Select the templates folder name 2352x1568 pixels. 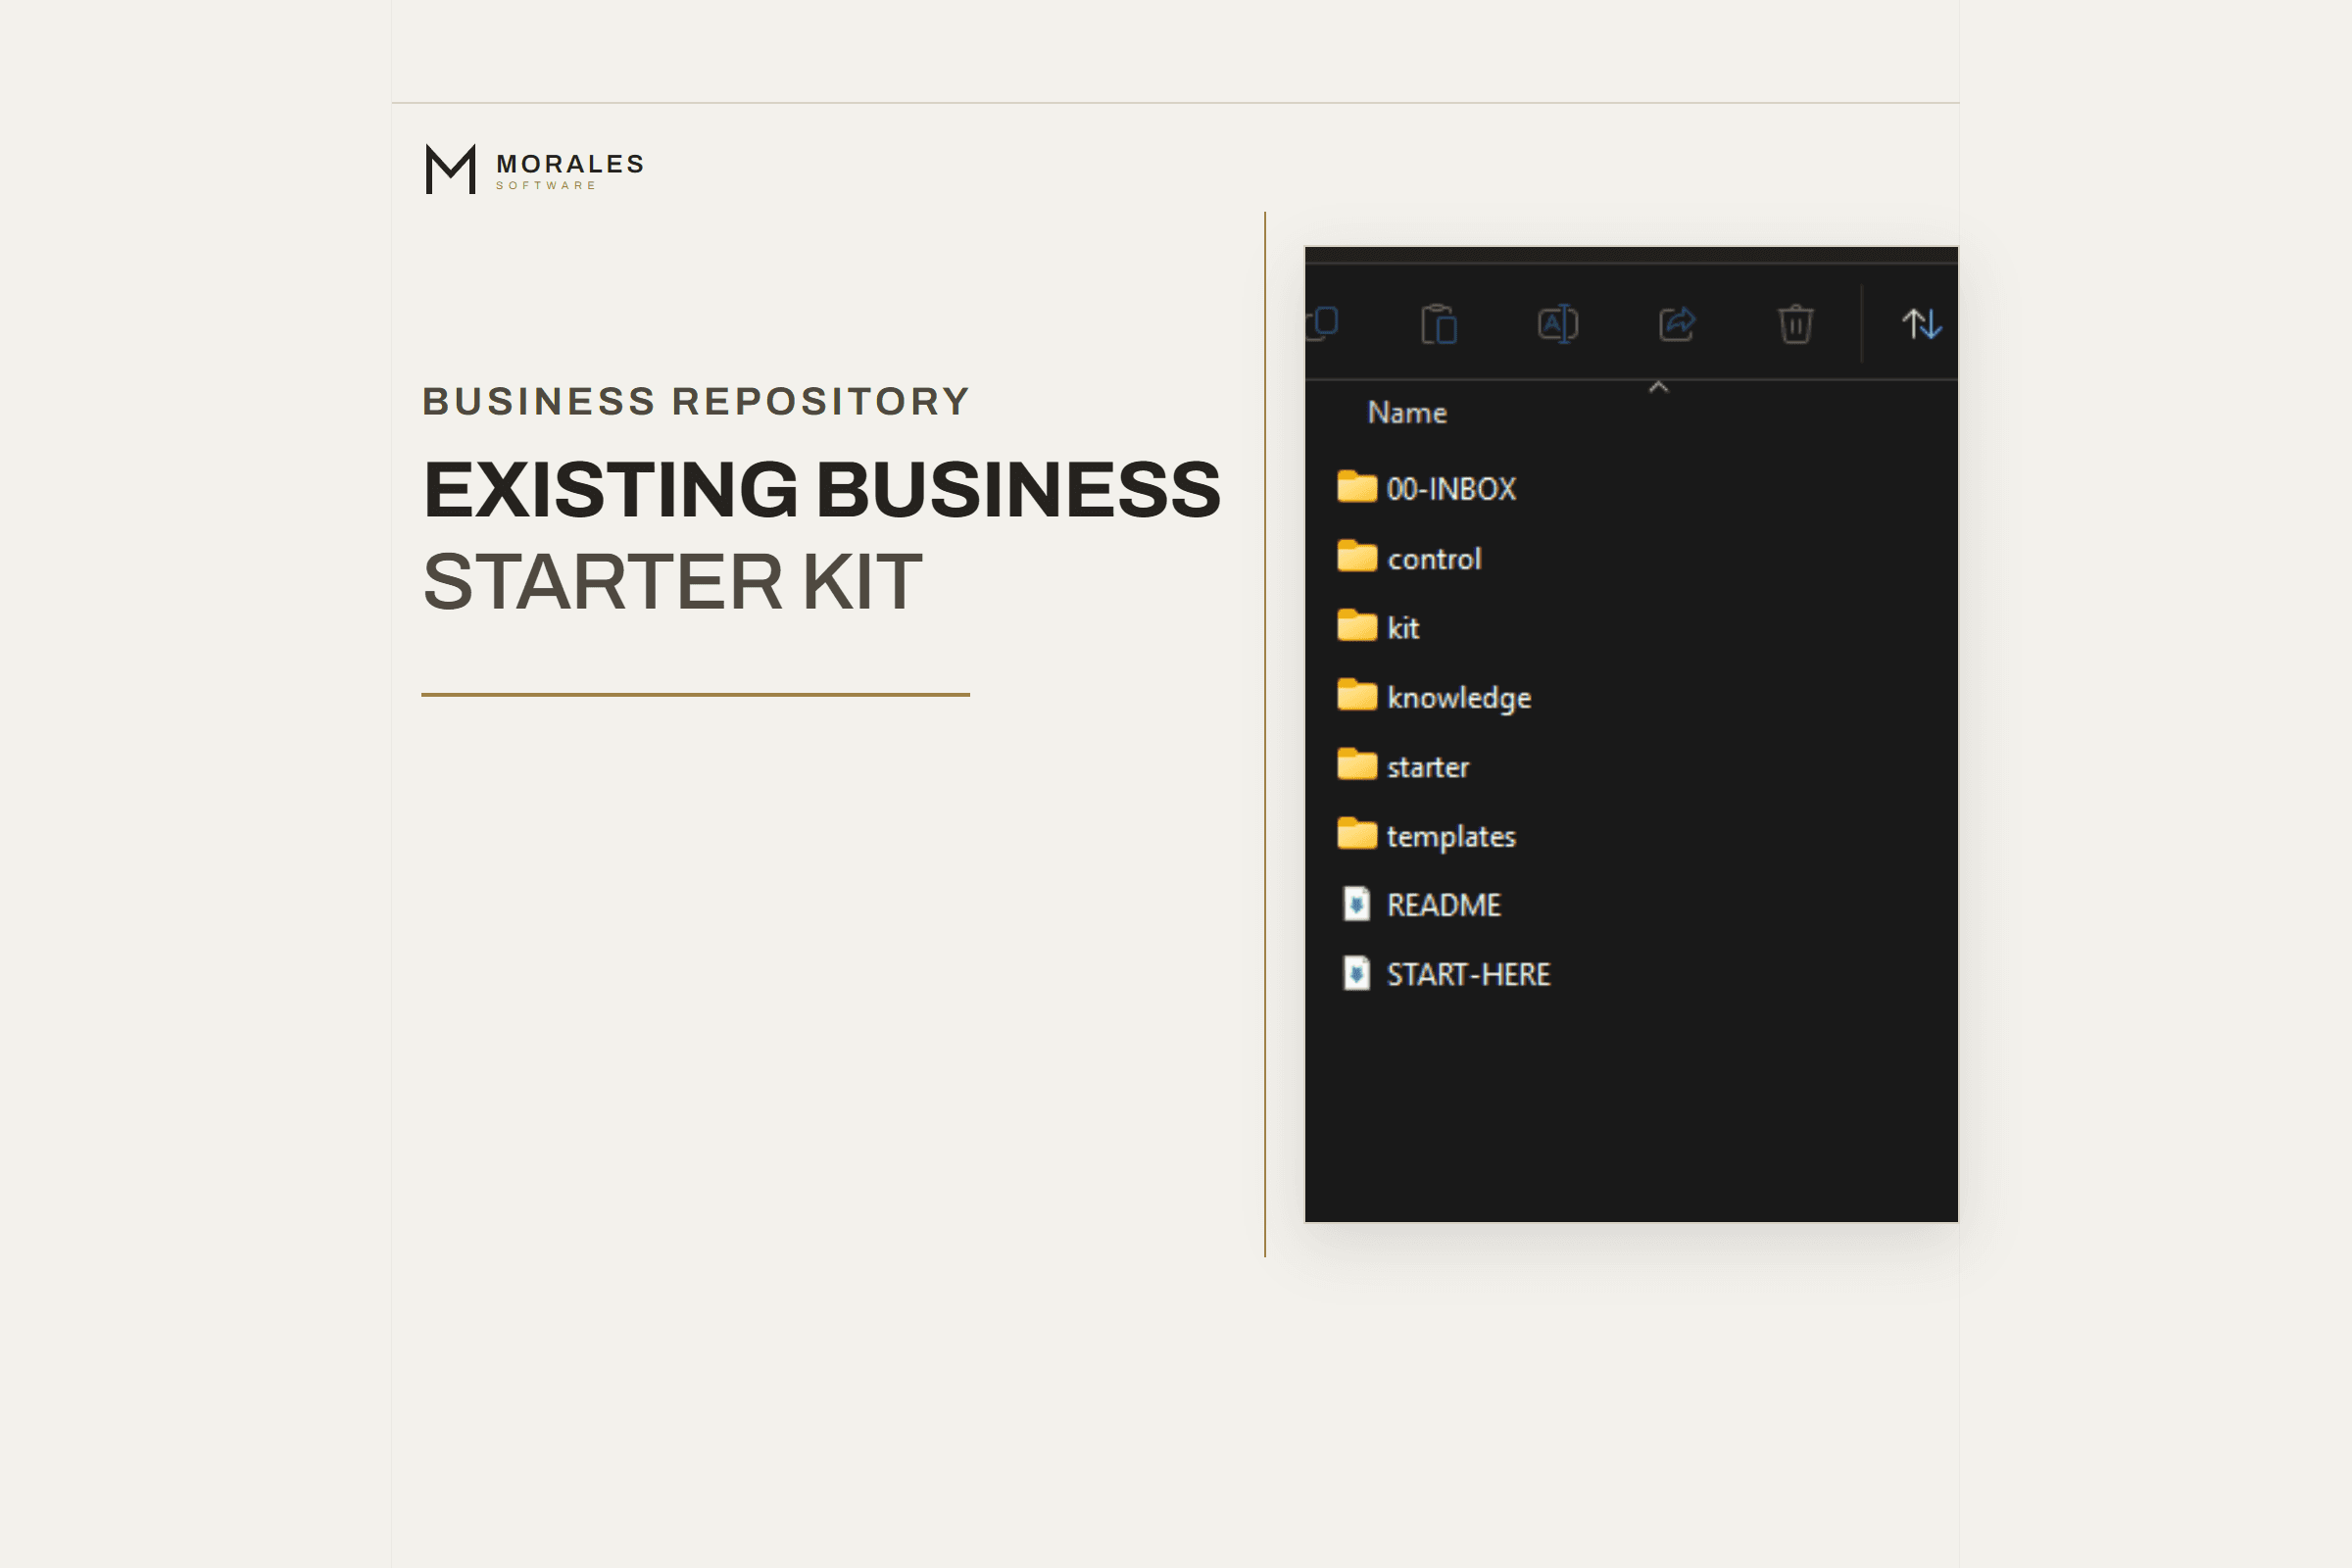(1451, 837)
